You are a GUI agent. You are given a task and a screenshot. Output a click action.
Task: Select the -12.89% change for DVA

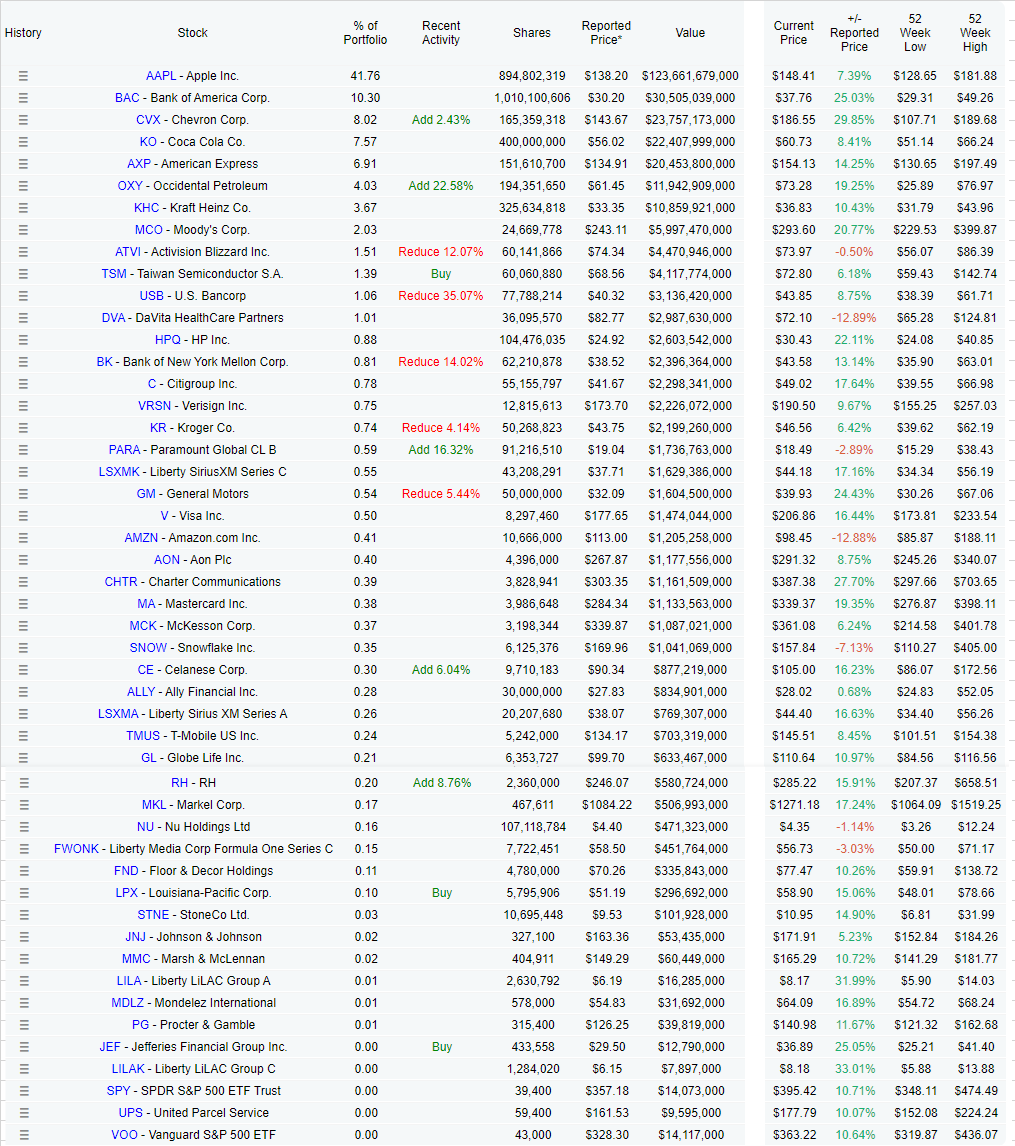pyautogui.click(x=854, y=318)
